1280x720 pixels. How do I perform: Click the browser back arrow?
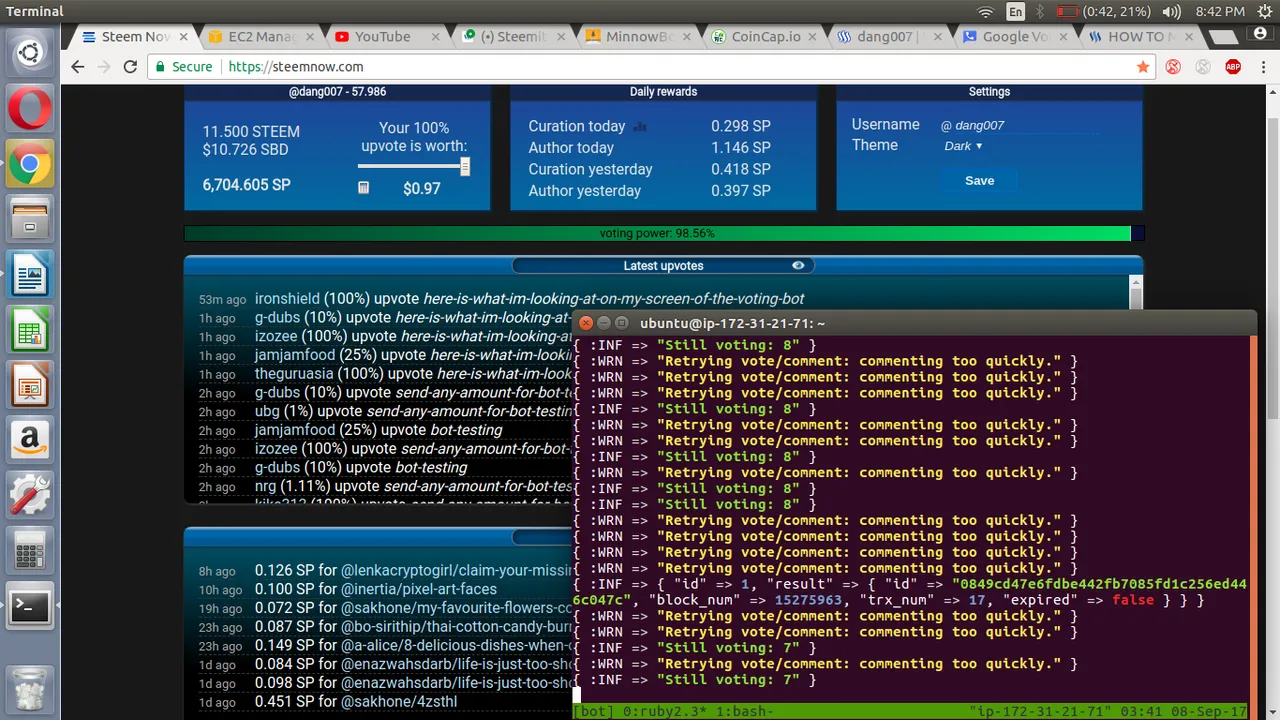(78, 67)
